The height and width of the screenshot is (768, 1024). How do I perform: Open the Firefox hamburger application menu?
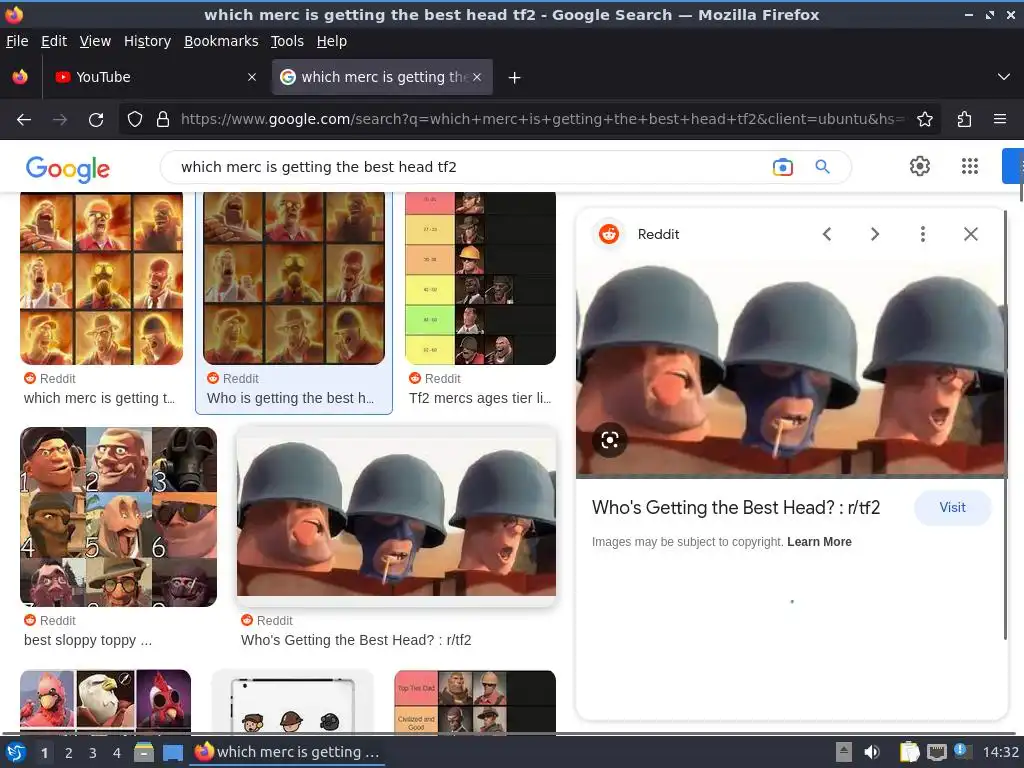1000,120
